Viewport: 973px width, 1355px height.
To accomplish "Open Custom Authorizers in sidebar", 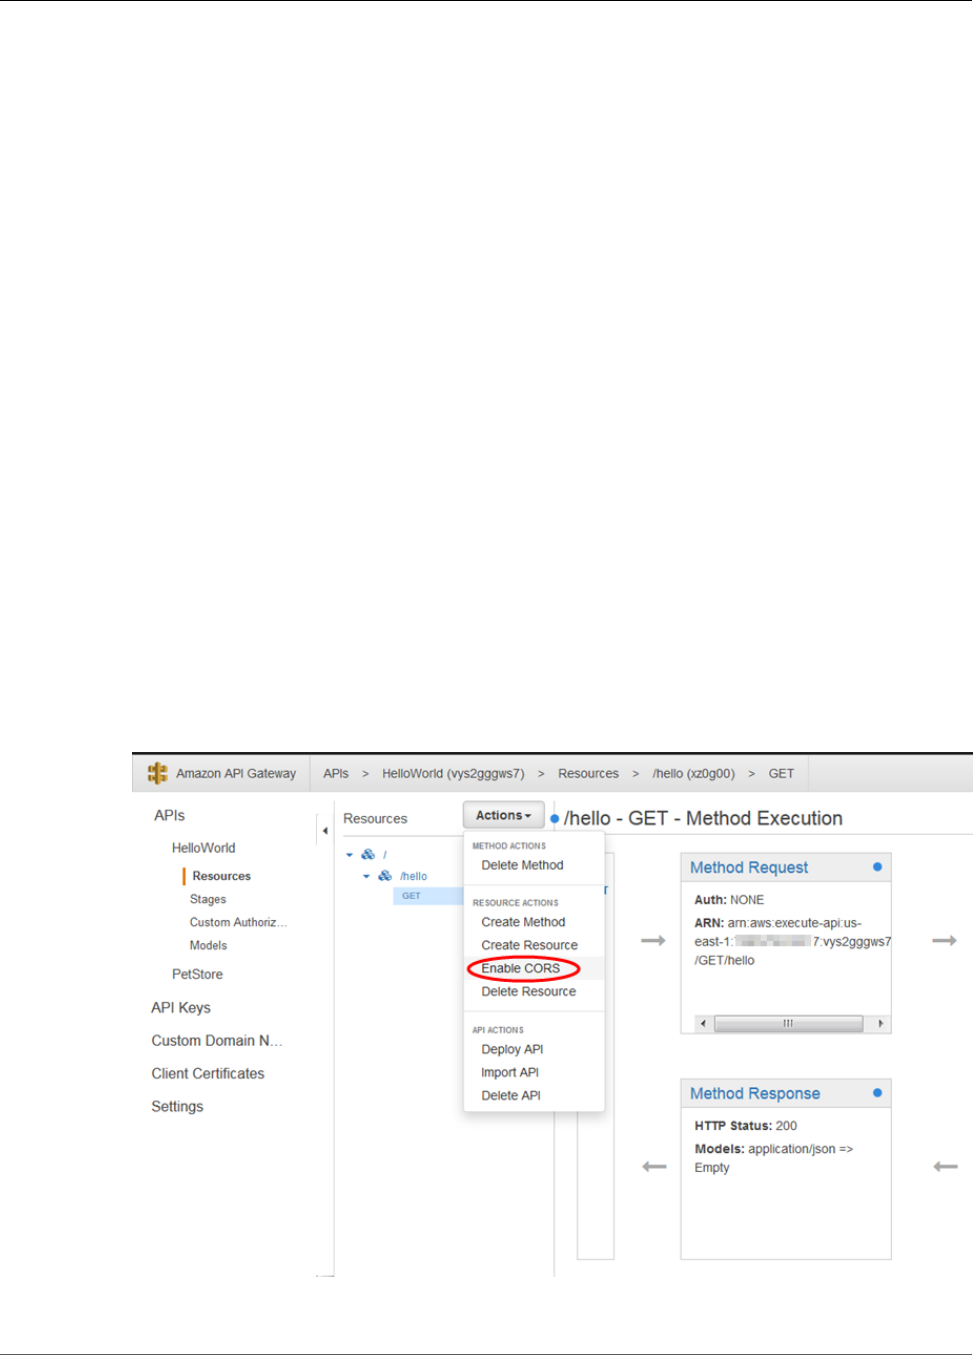I will 238,922.
